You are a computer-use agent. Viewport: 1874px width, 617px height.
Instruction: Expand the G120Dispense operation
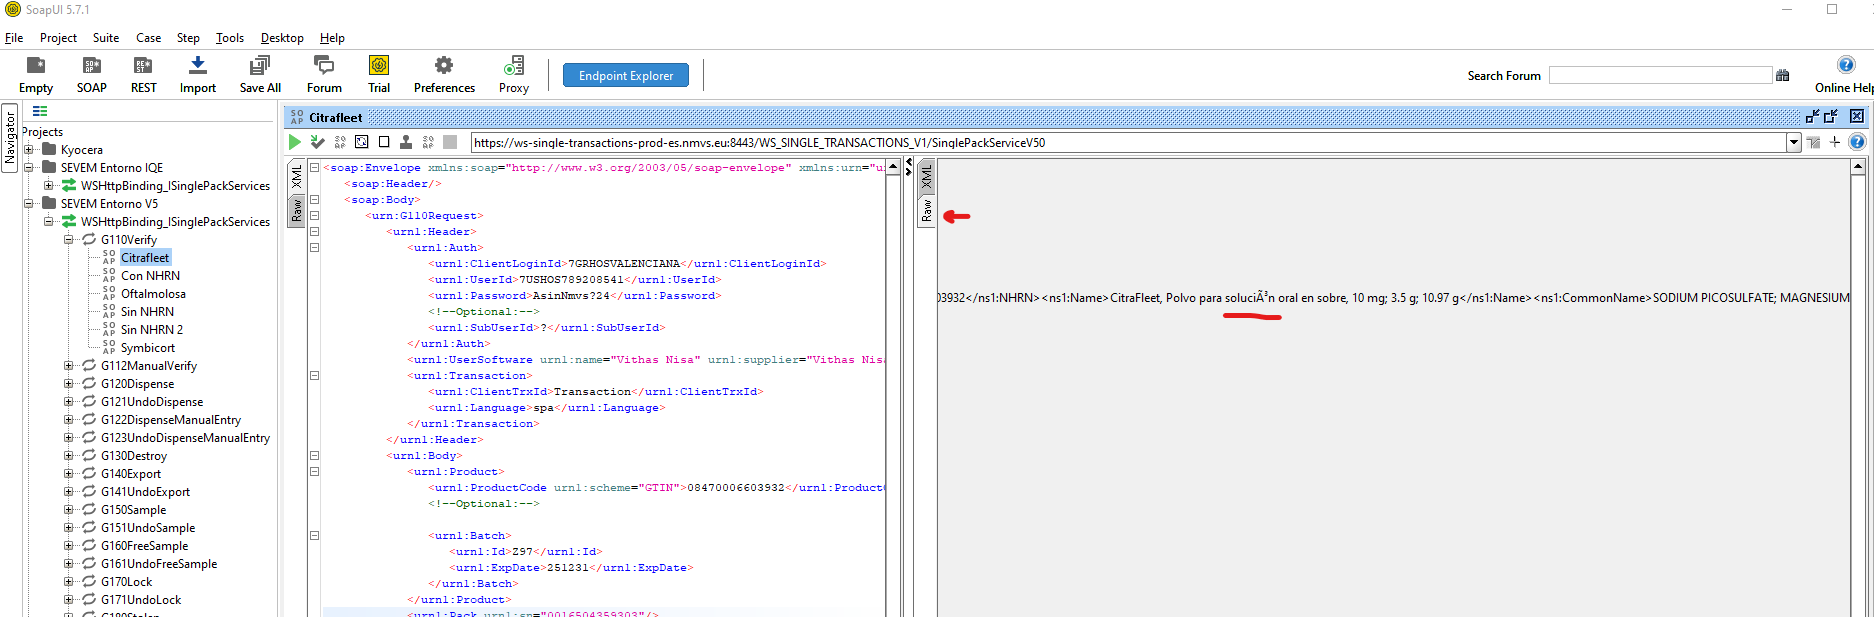click(69, 384)
